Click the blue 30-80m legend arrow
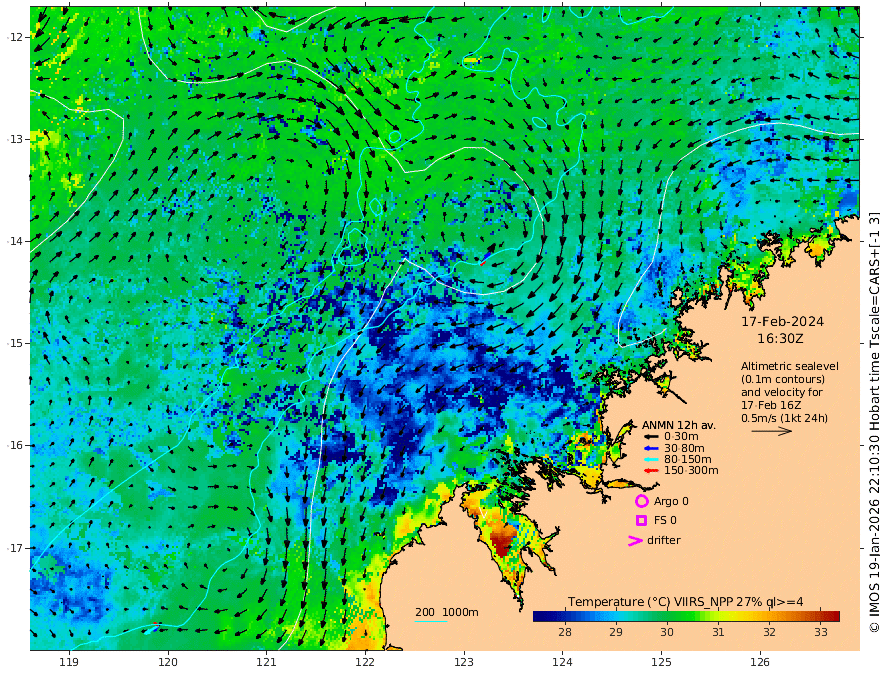 pyautogui.click(x=651, y=448)
